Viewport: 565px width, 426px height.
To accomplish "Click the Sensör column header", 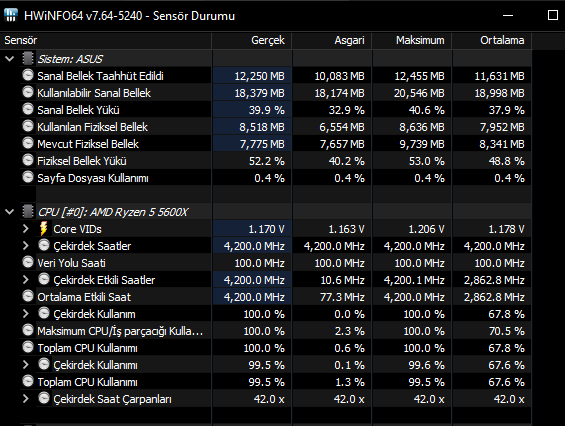I will click(106, 40).
